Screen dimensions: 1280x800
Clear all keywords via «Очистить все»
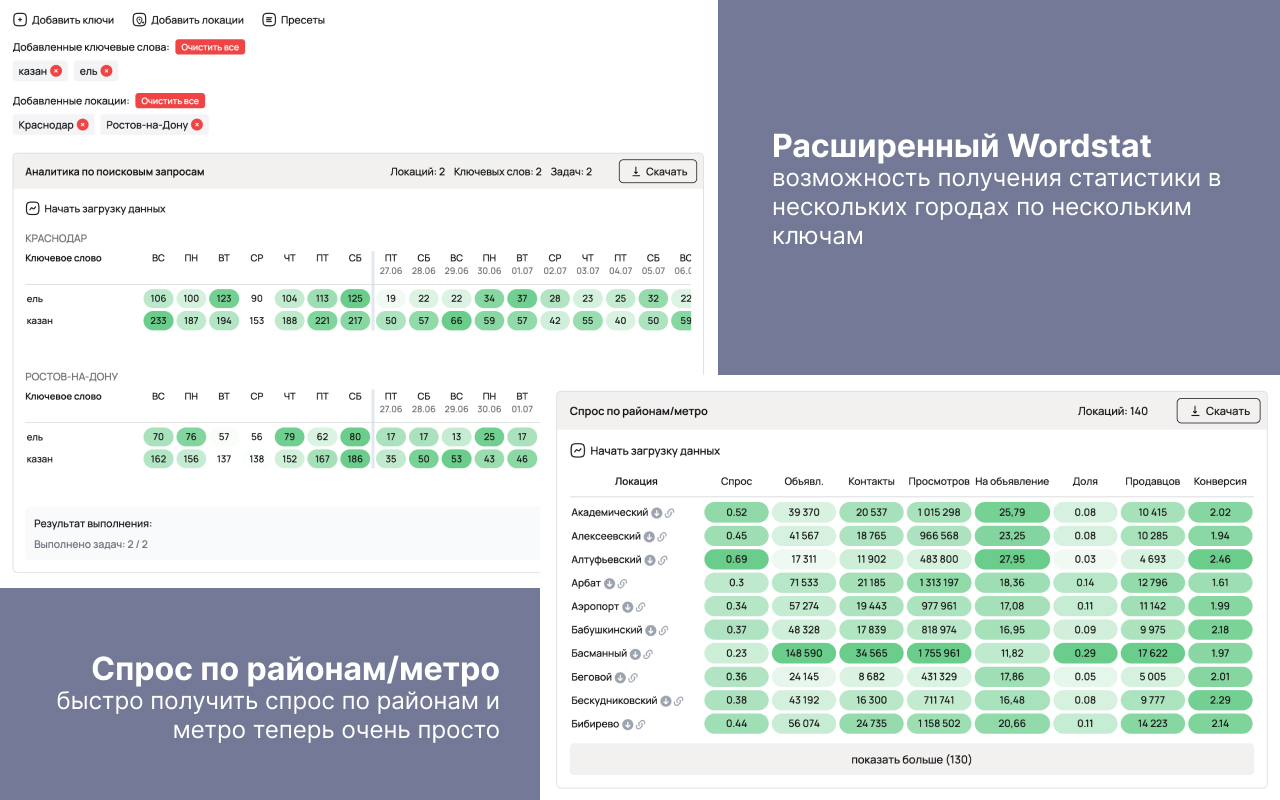210,47
